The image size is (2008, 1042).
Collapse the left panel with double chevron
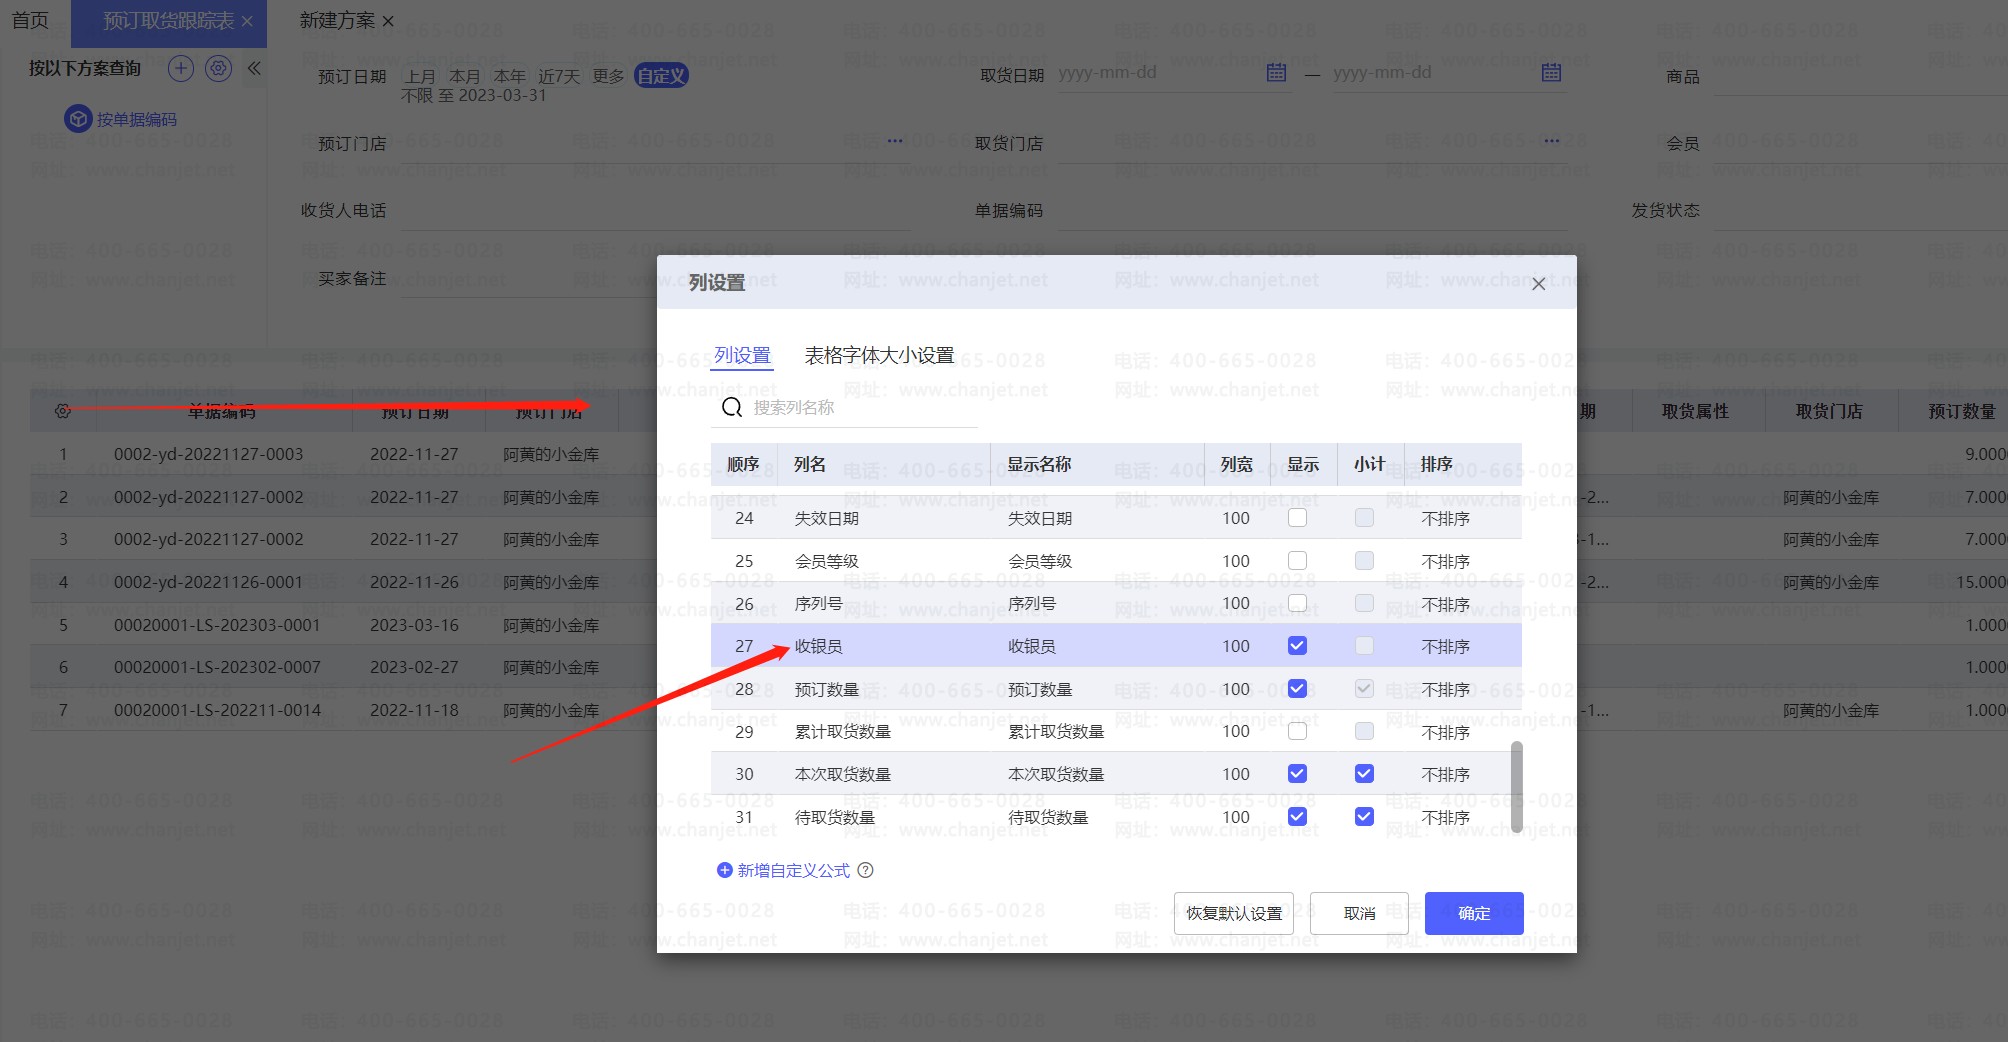pos(254,68)
